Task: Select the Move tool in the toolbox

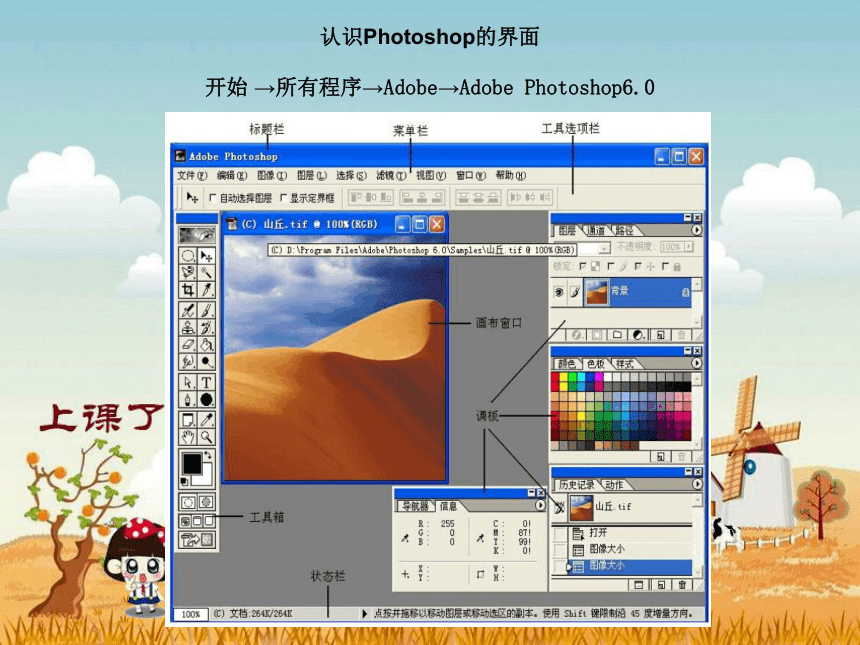Action: pos(206,256)
